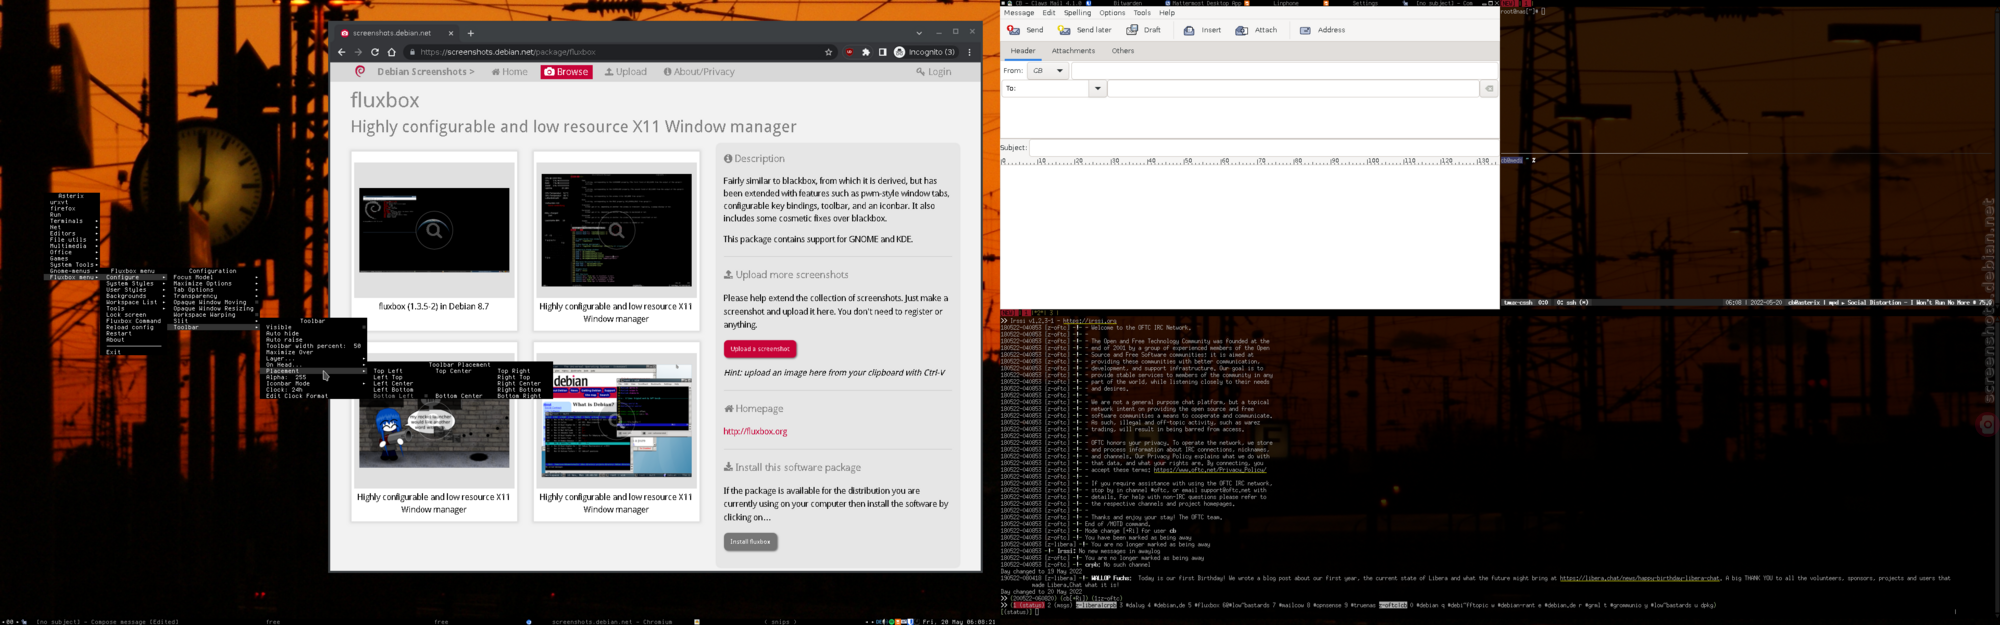
Task: Go forward in the Chromium browser
Action: (x=358, y=52)
